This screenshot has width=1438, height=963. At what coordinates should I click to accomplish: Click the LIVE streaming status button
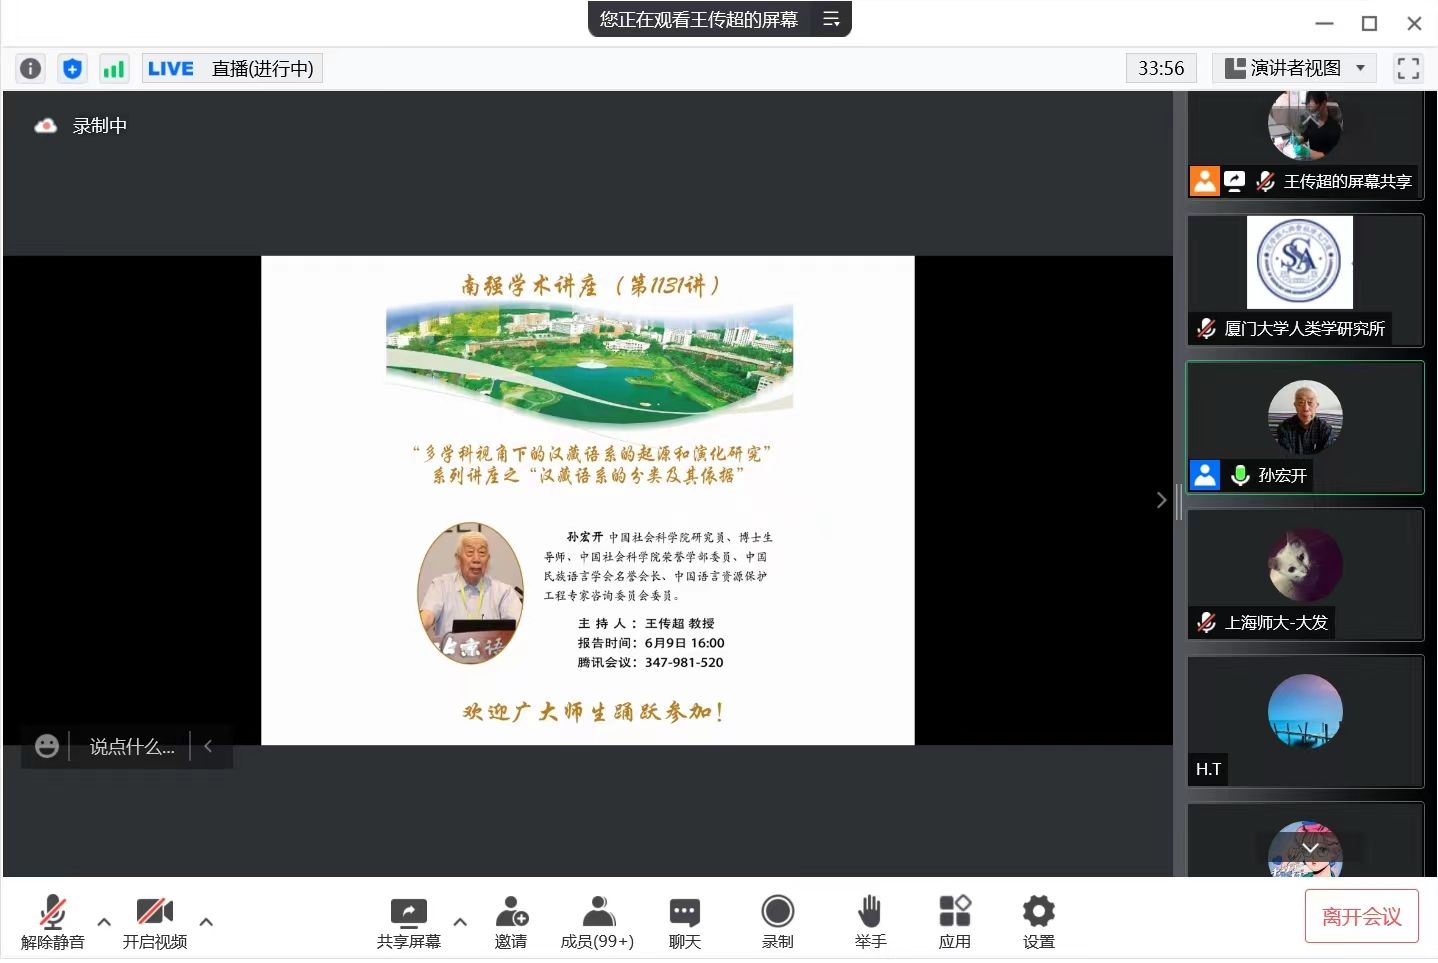(231, 68)
